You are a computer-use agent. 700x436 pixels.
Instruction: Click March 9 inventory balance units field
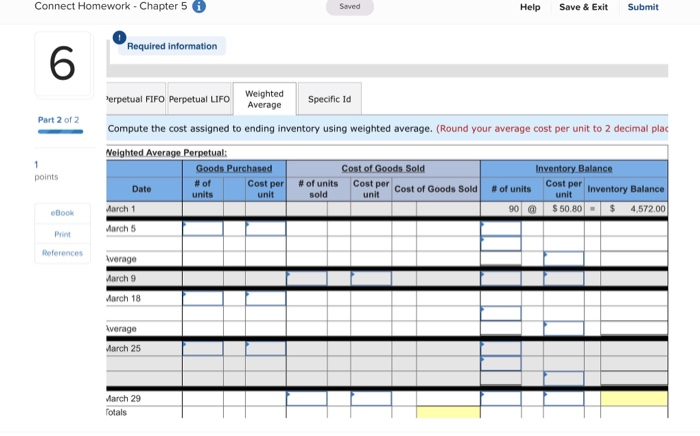pos(501,278)
